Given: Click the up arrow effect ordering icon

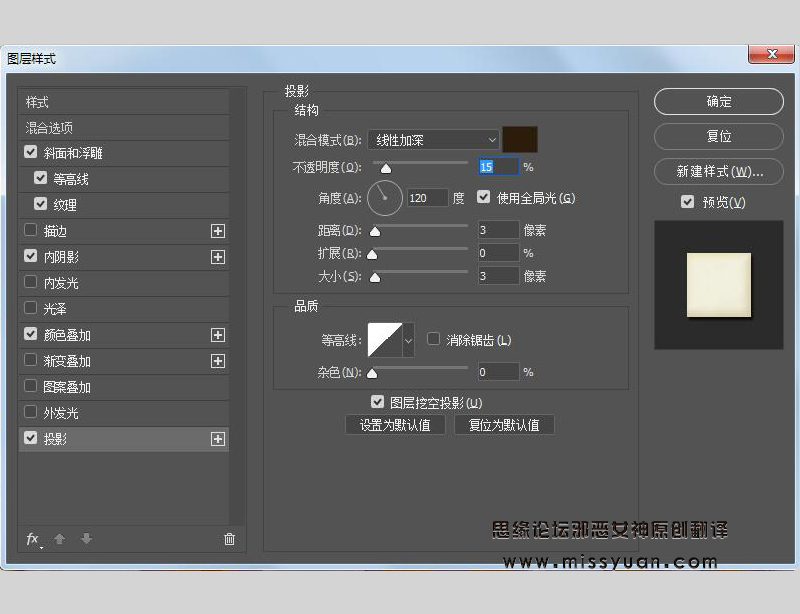Looking at the screenshot, I should (x=59, y=539).
